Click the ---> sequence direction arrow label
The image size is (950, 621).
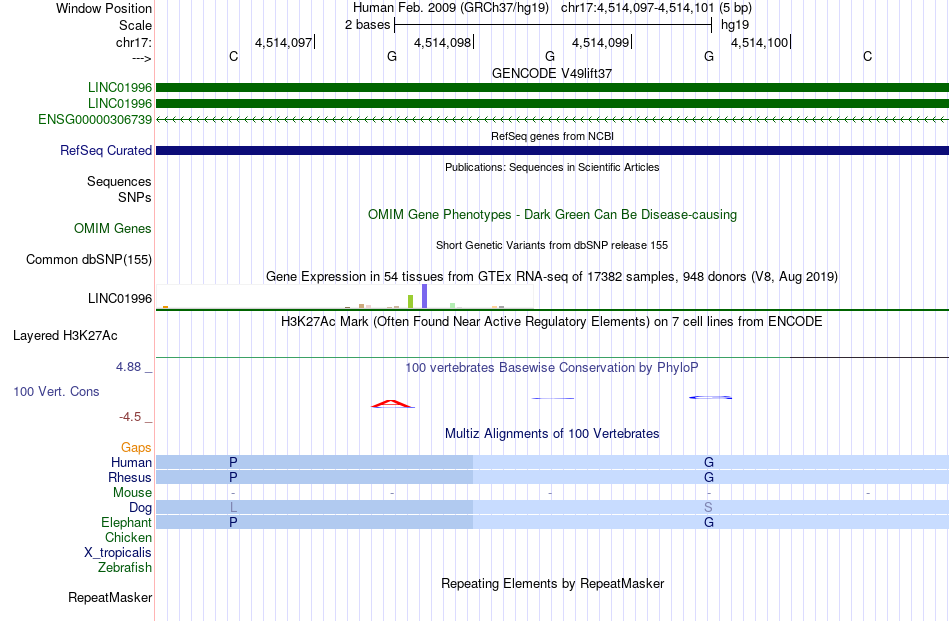click(x=141, y=58)
